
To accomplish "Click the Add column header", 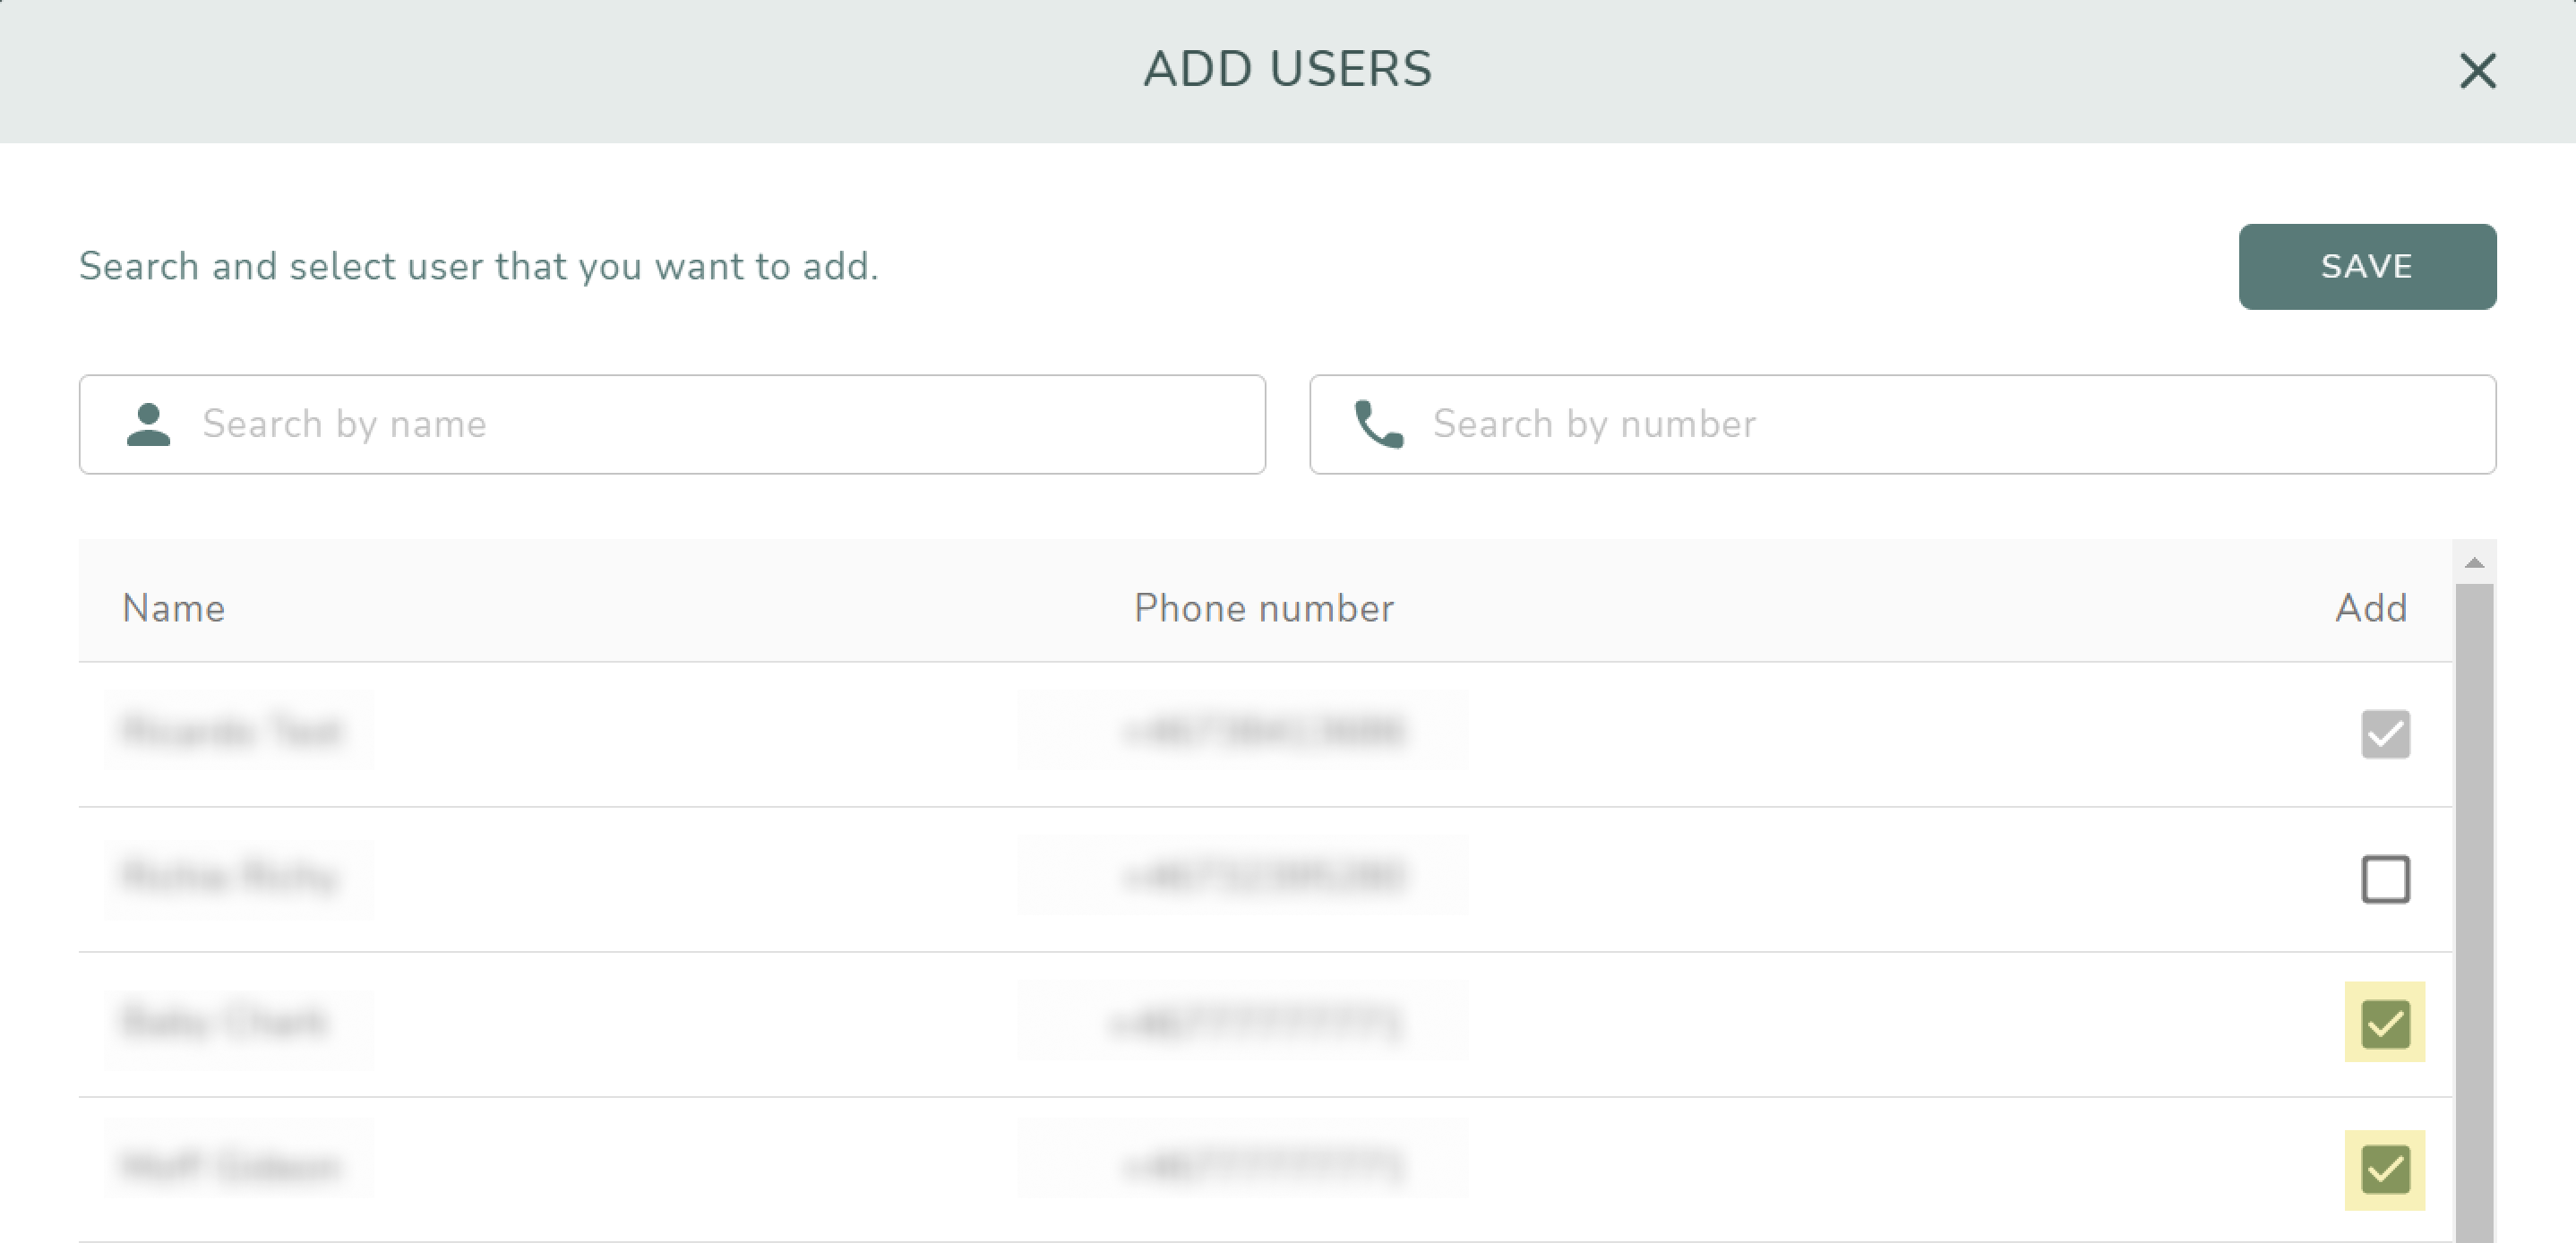I will (2371, 608).
